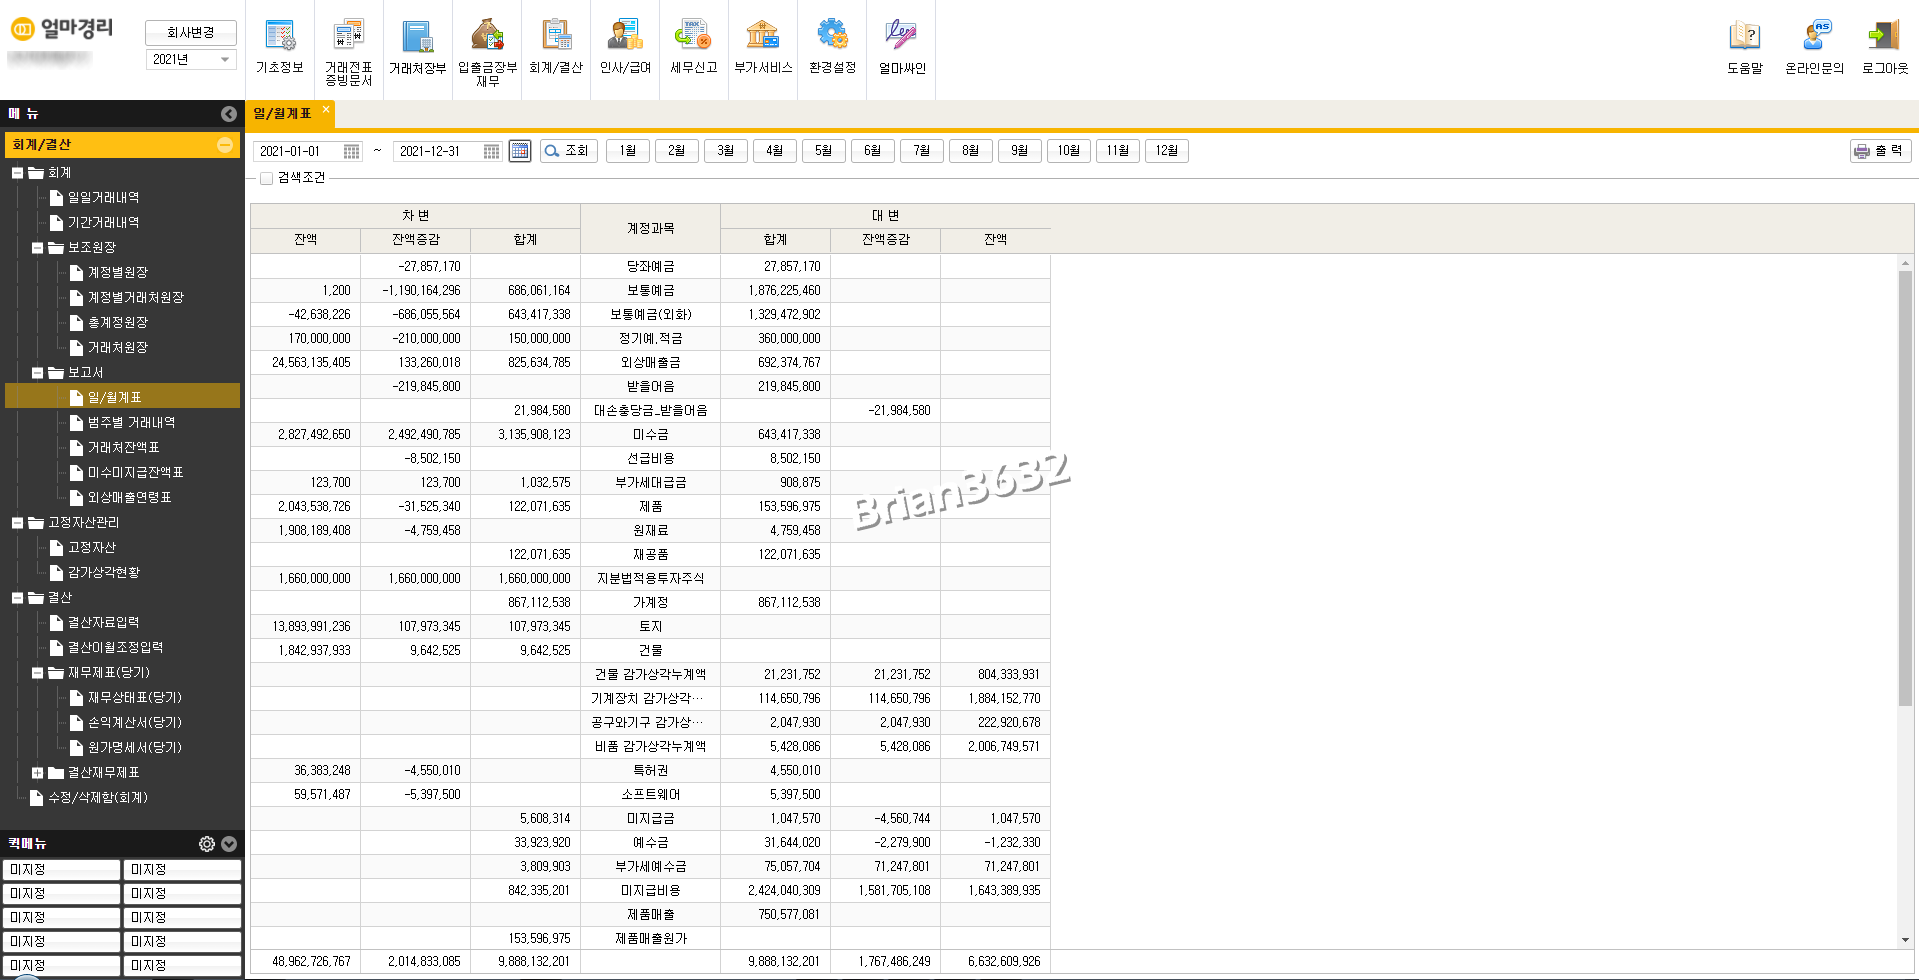Open 외상매출연령표 in the menu tree
Screen dimensions: 1919x980
[129, 498]
